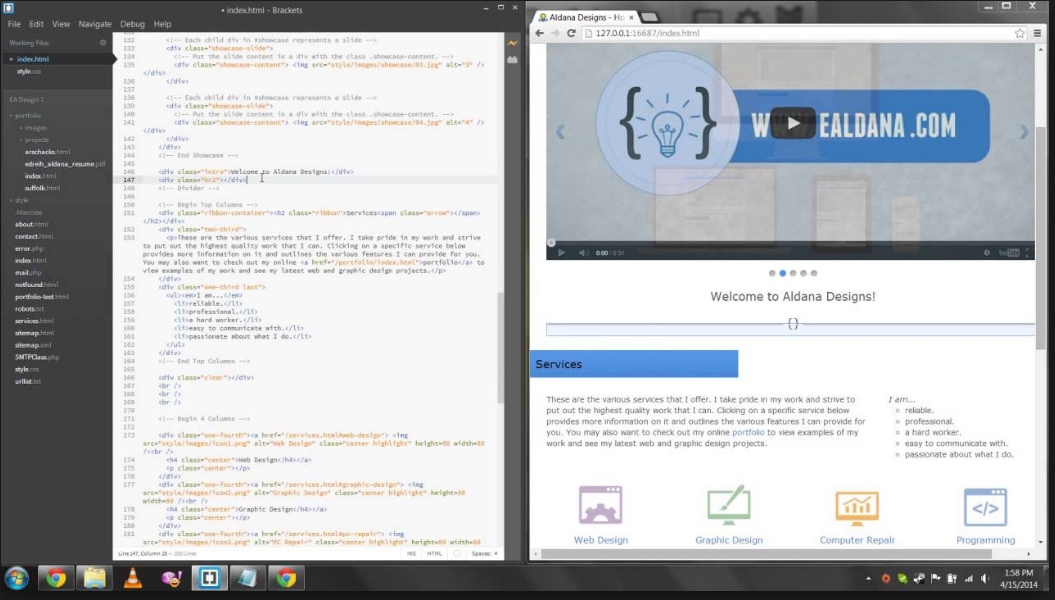Open the Edit menu in Brackets
This screenshot has height=600, width=1055.
pyautogui.click(x=36, y=24)
